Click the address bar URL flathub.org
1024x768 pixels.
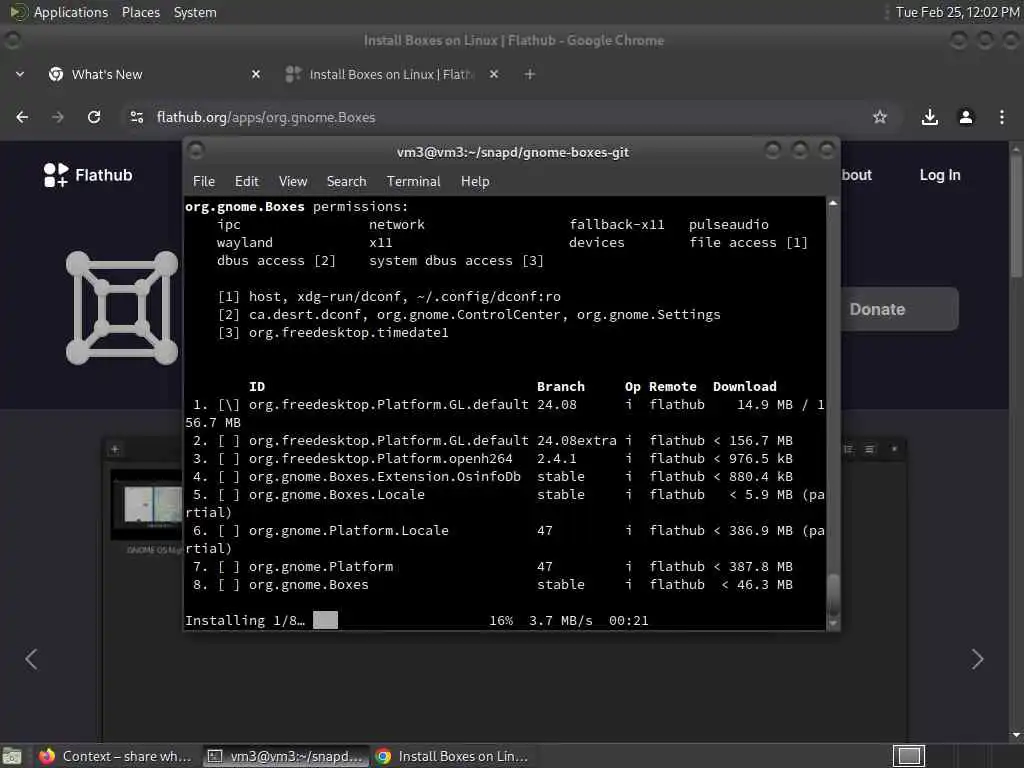(266, 118)
